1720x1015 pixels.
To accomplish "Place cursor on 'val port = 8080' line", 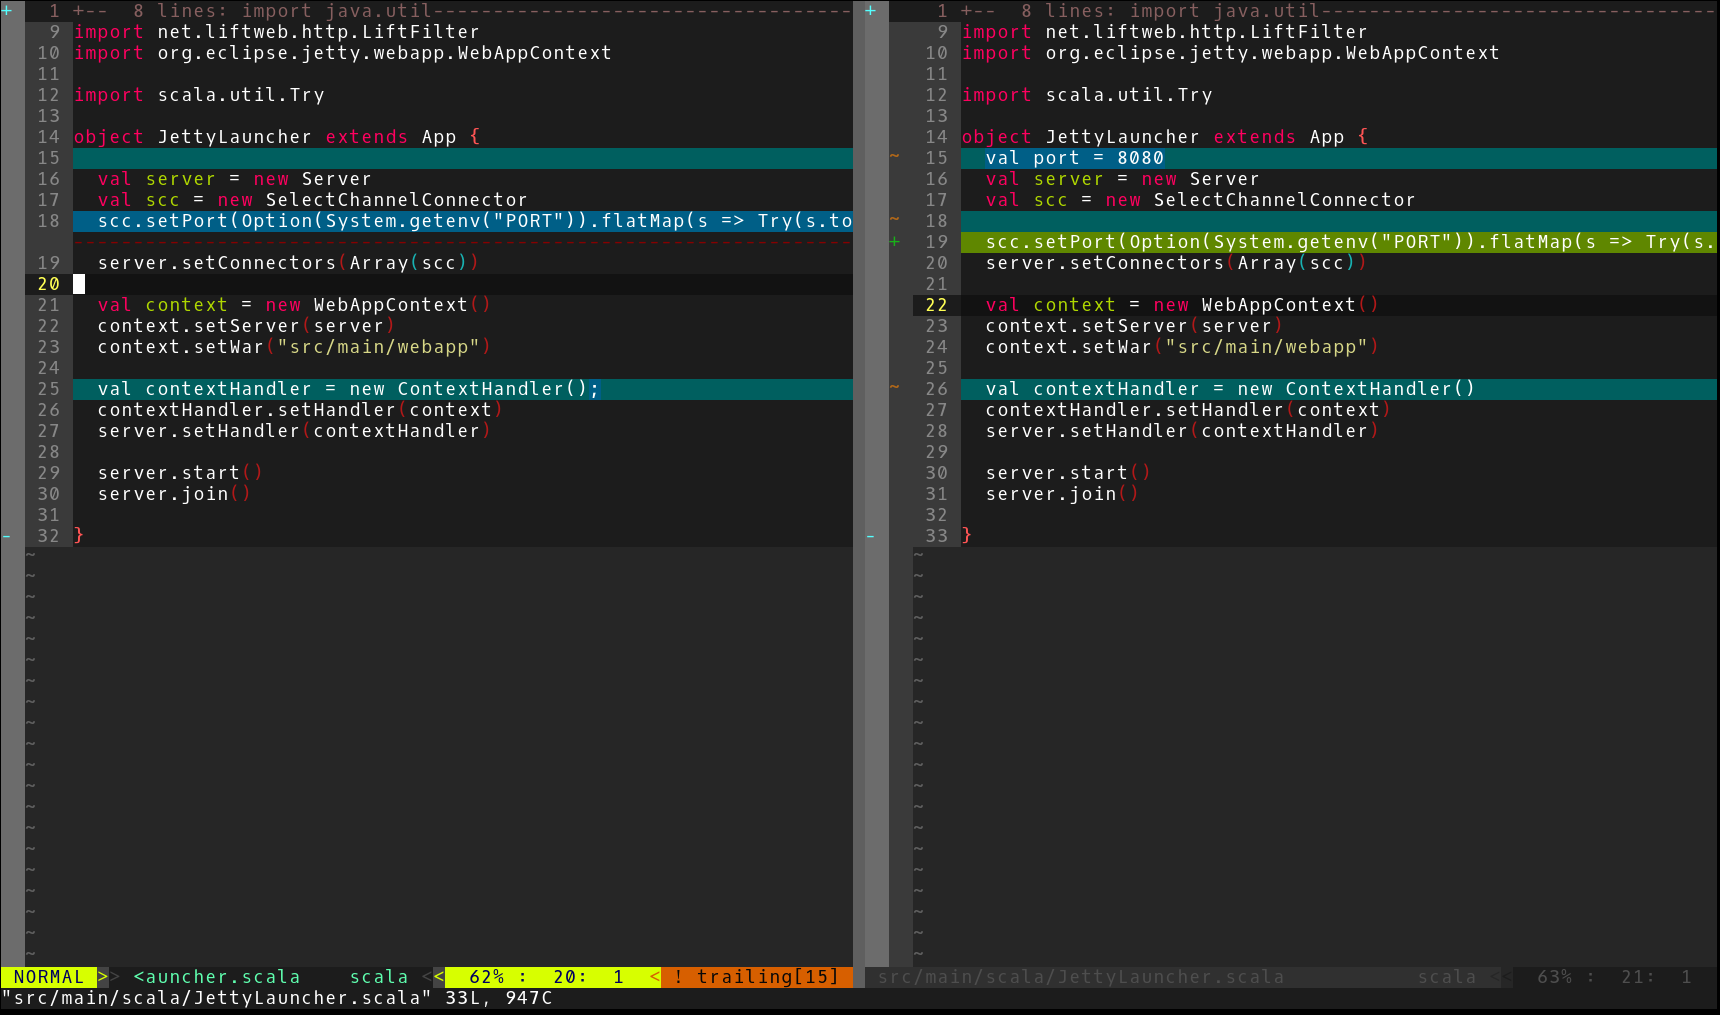I will point(1074,158).
